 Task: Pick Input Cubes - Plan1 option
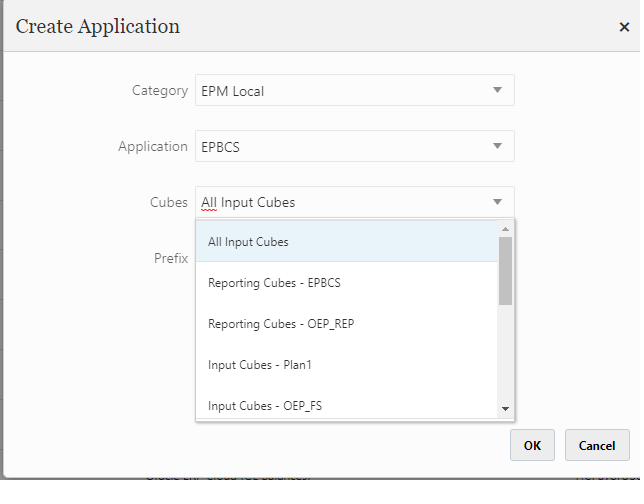347,365
